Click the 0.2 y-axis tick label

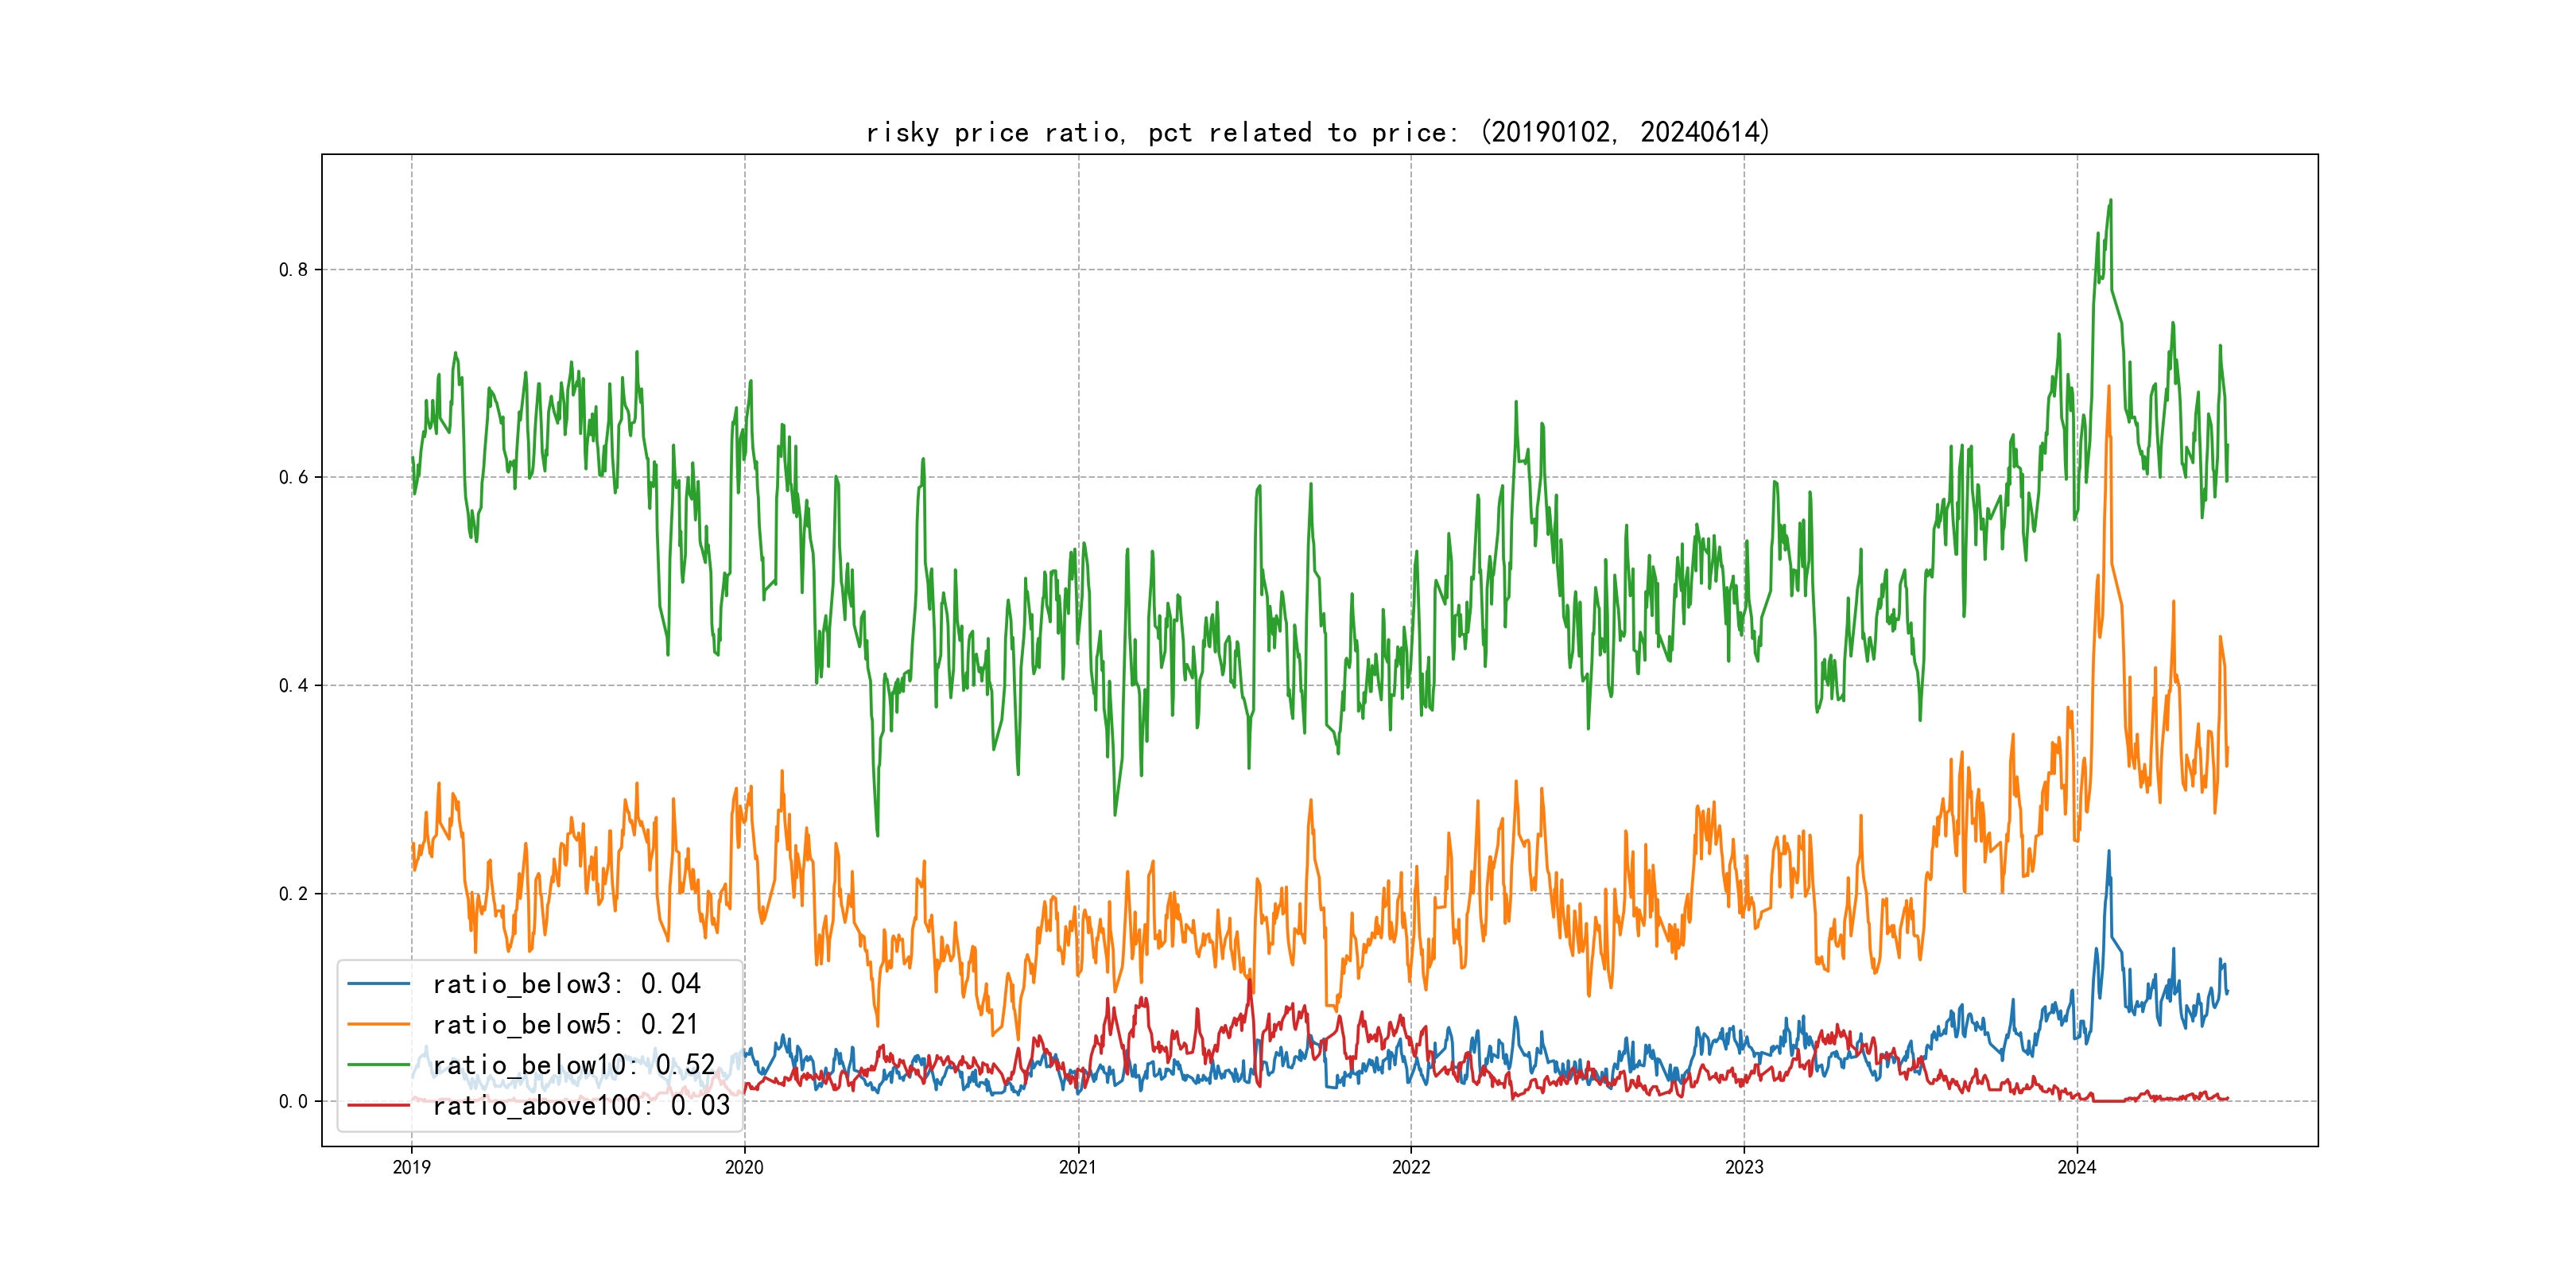click(x=293, y=893)
